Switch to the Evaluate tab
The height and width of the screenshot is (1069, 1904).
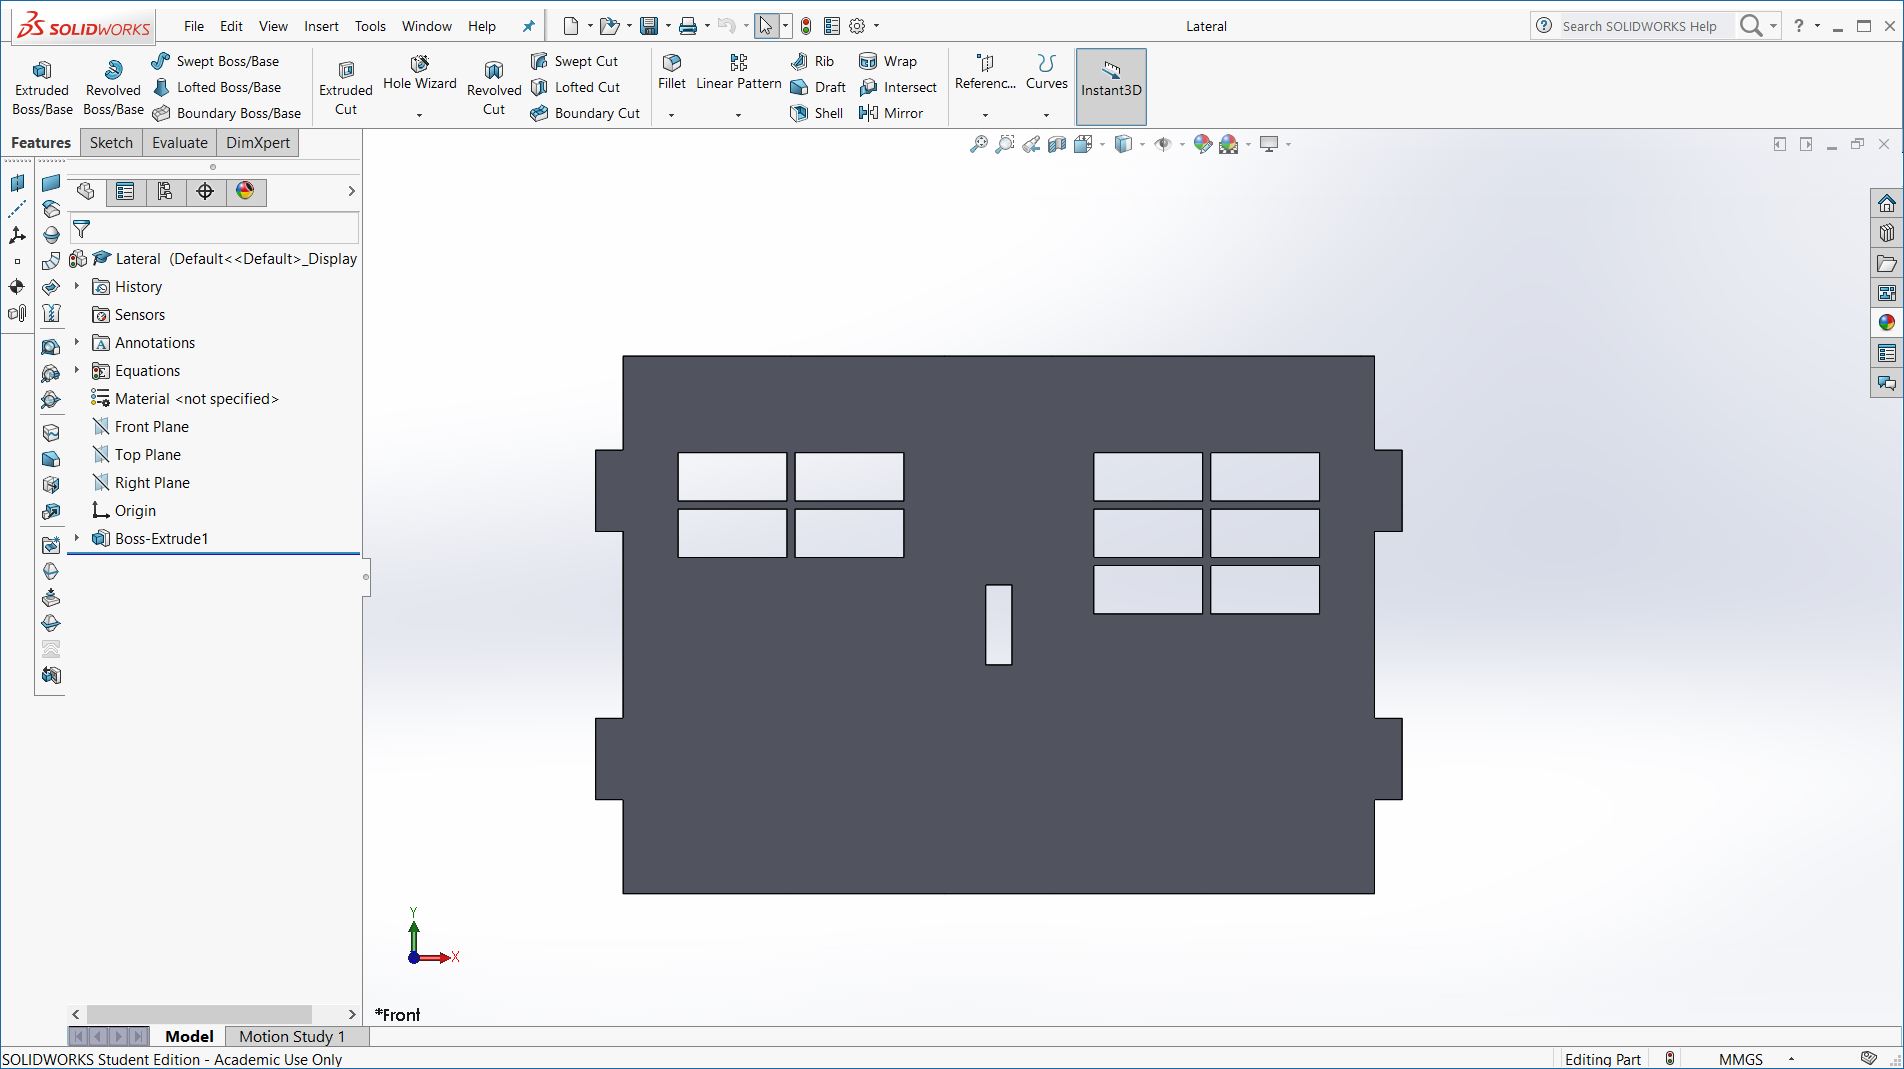(180, 143)
